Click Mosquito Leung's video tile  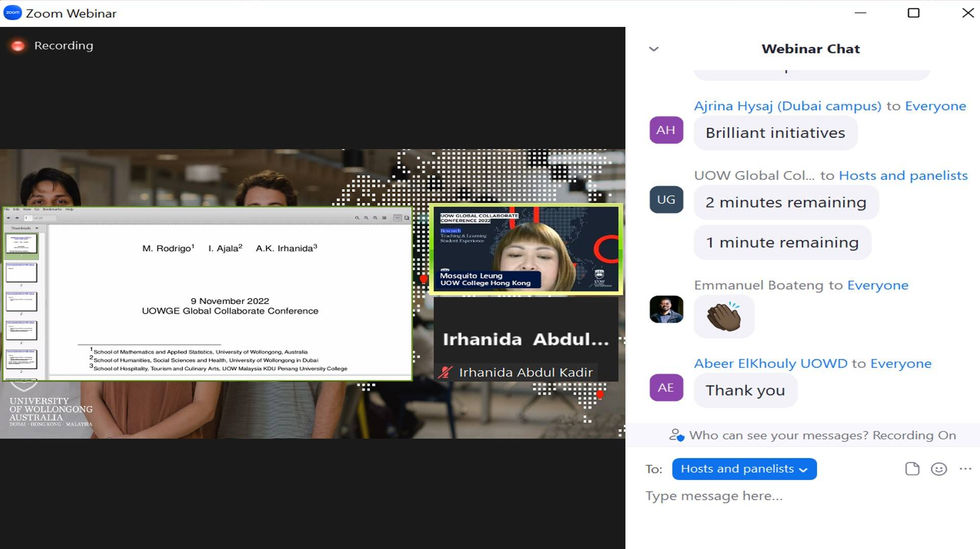pos(526,249)
